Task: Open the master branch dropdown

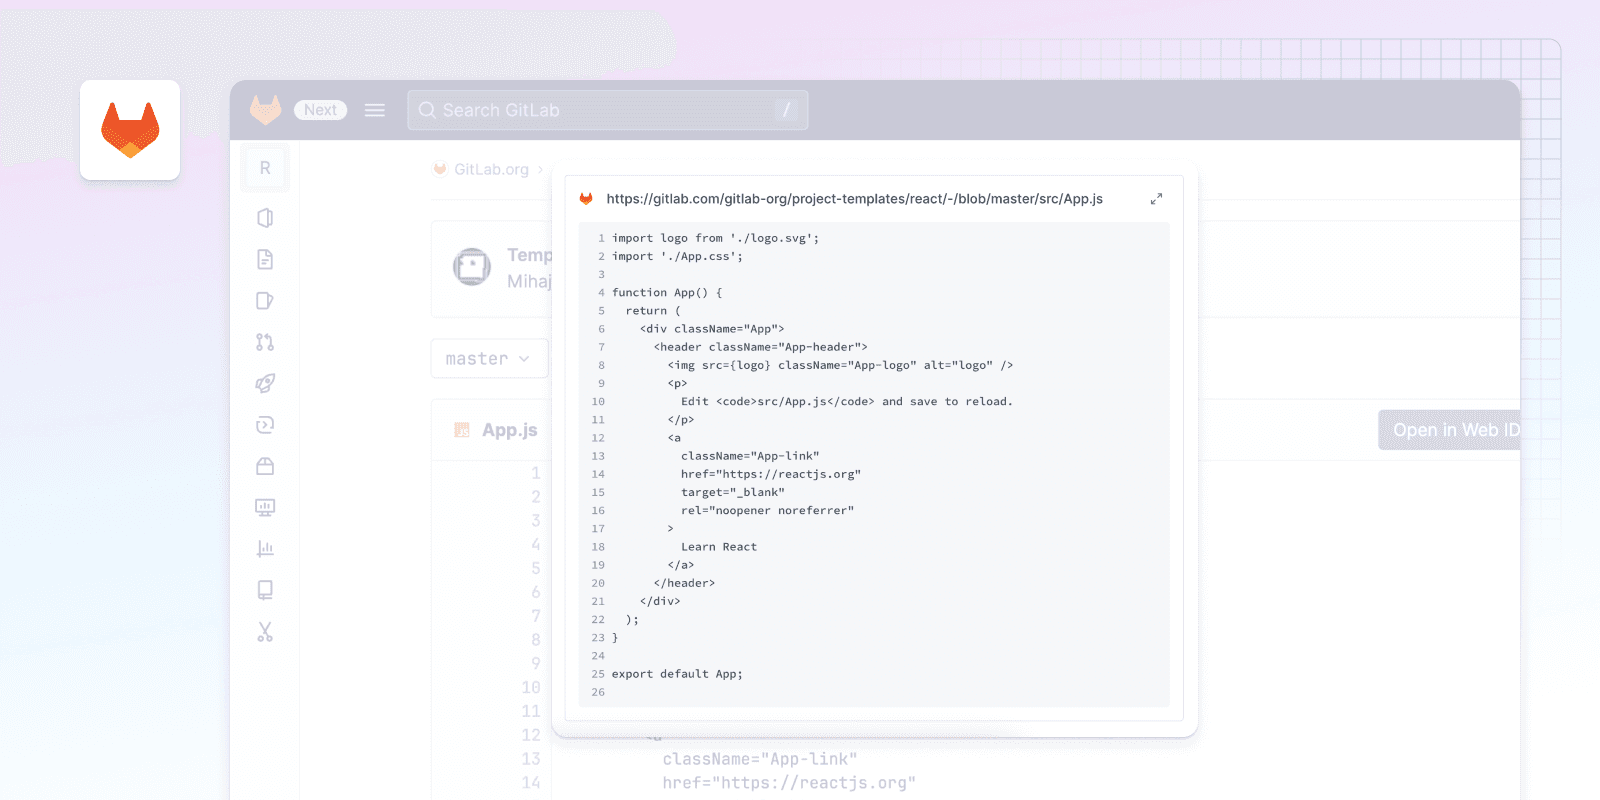Action: click(489, 359)
